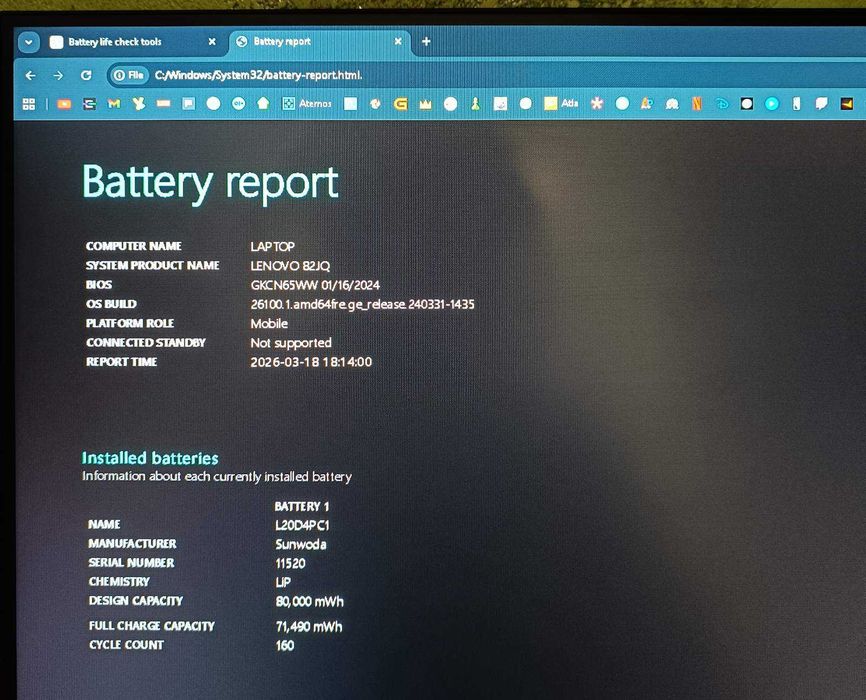Reload the battery report page
The width and height of the screenshot is (866, 700).
pos(86,75)
